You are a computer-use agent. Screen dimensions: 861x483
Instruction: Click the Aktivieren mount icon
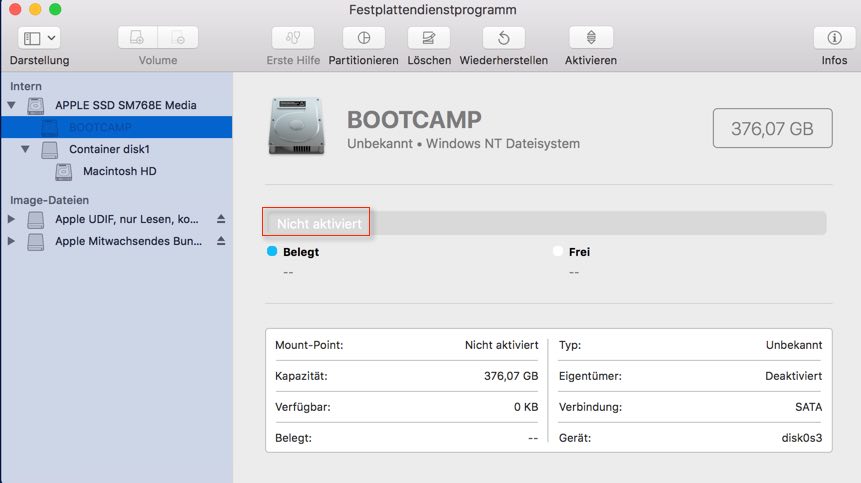(590, 38)
